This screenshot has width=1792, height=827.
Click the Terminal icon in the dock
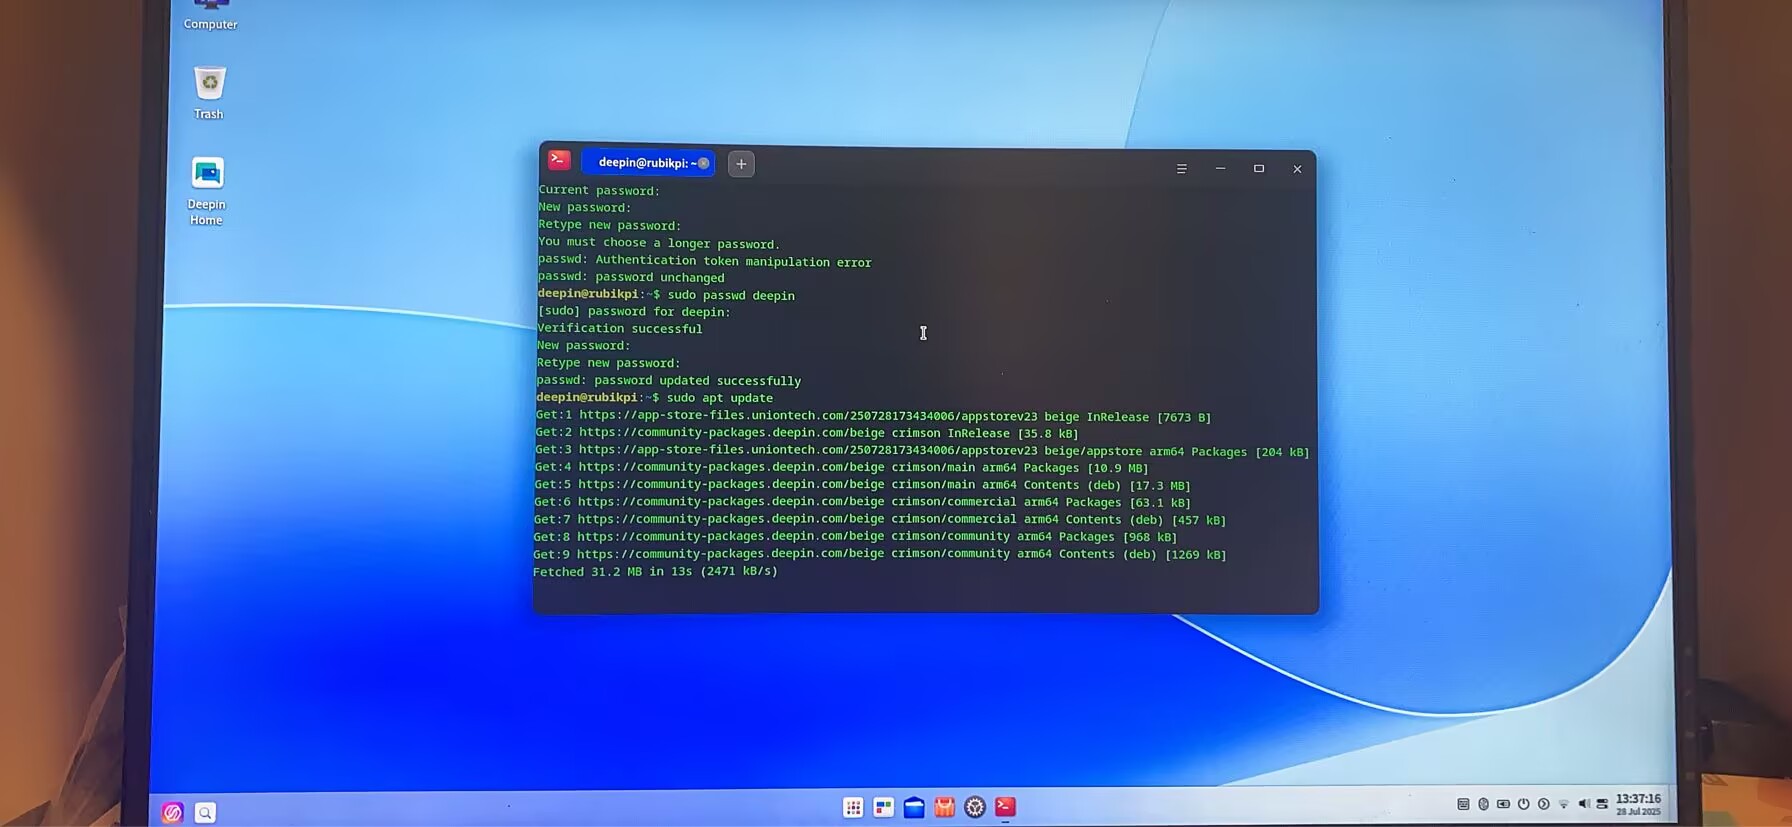[1005, 807]
